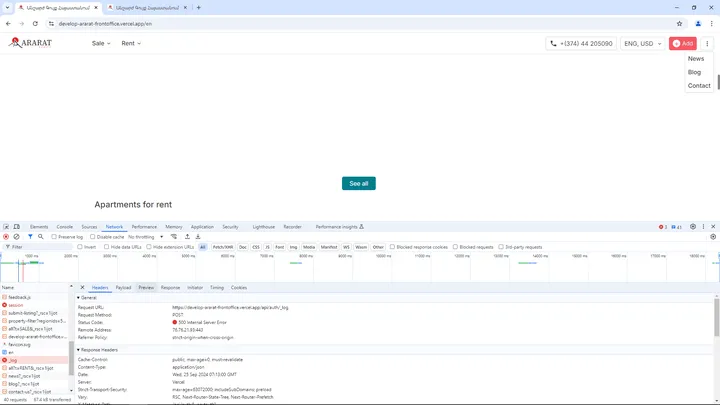Click the network filter funnel icon
The width and height of the screenshot is (720, 405).
pos(29,237)
